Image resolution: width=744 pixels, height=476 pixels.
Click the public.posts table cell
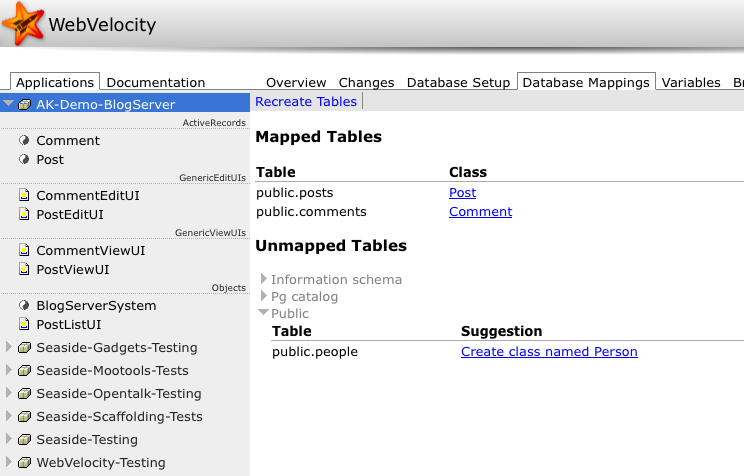point(295,193)
